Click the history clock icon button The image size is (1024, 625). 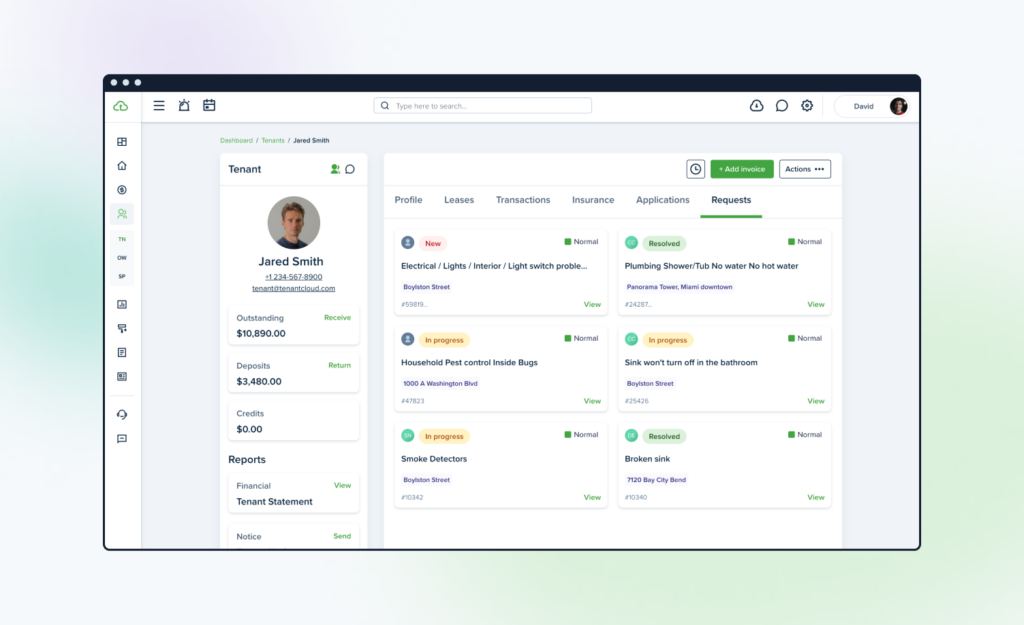696,169
